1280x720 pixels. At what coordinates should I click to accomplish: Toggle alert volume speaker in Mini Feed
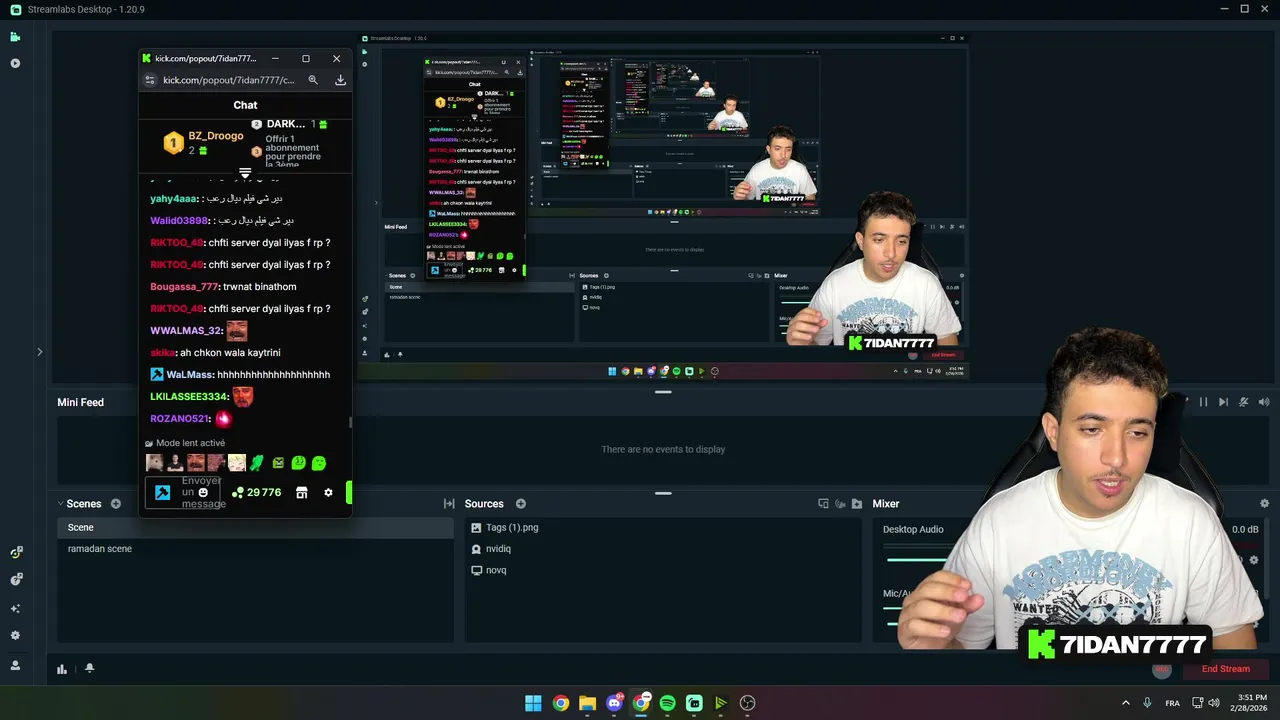tap(1264, 402)
